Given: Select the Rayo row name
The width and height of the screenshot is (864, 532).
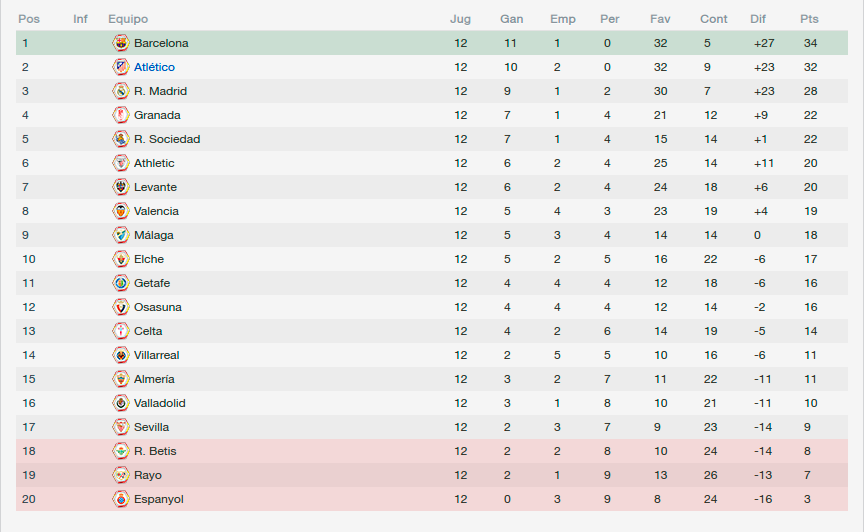Looking at the screenshot, I should pos(148,475).
